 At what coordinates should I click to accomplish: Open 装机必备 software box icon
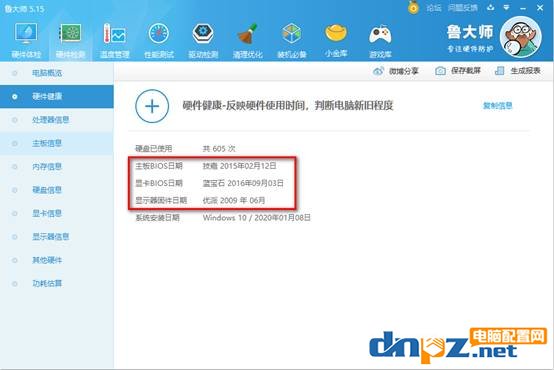(291, 34)
